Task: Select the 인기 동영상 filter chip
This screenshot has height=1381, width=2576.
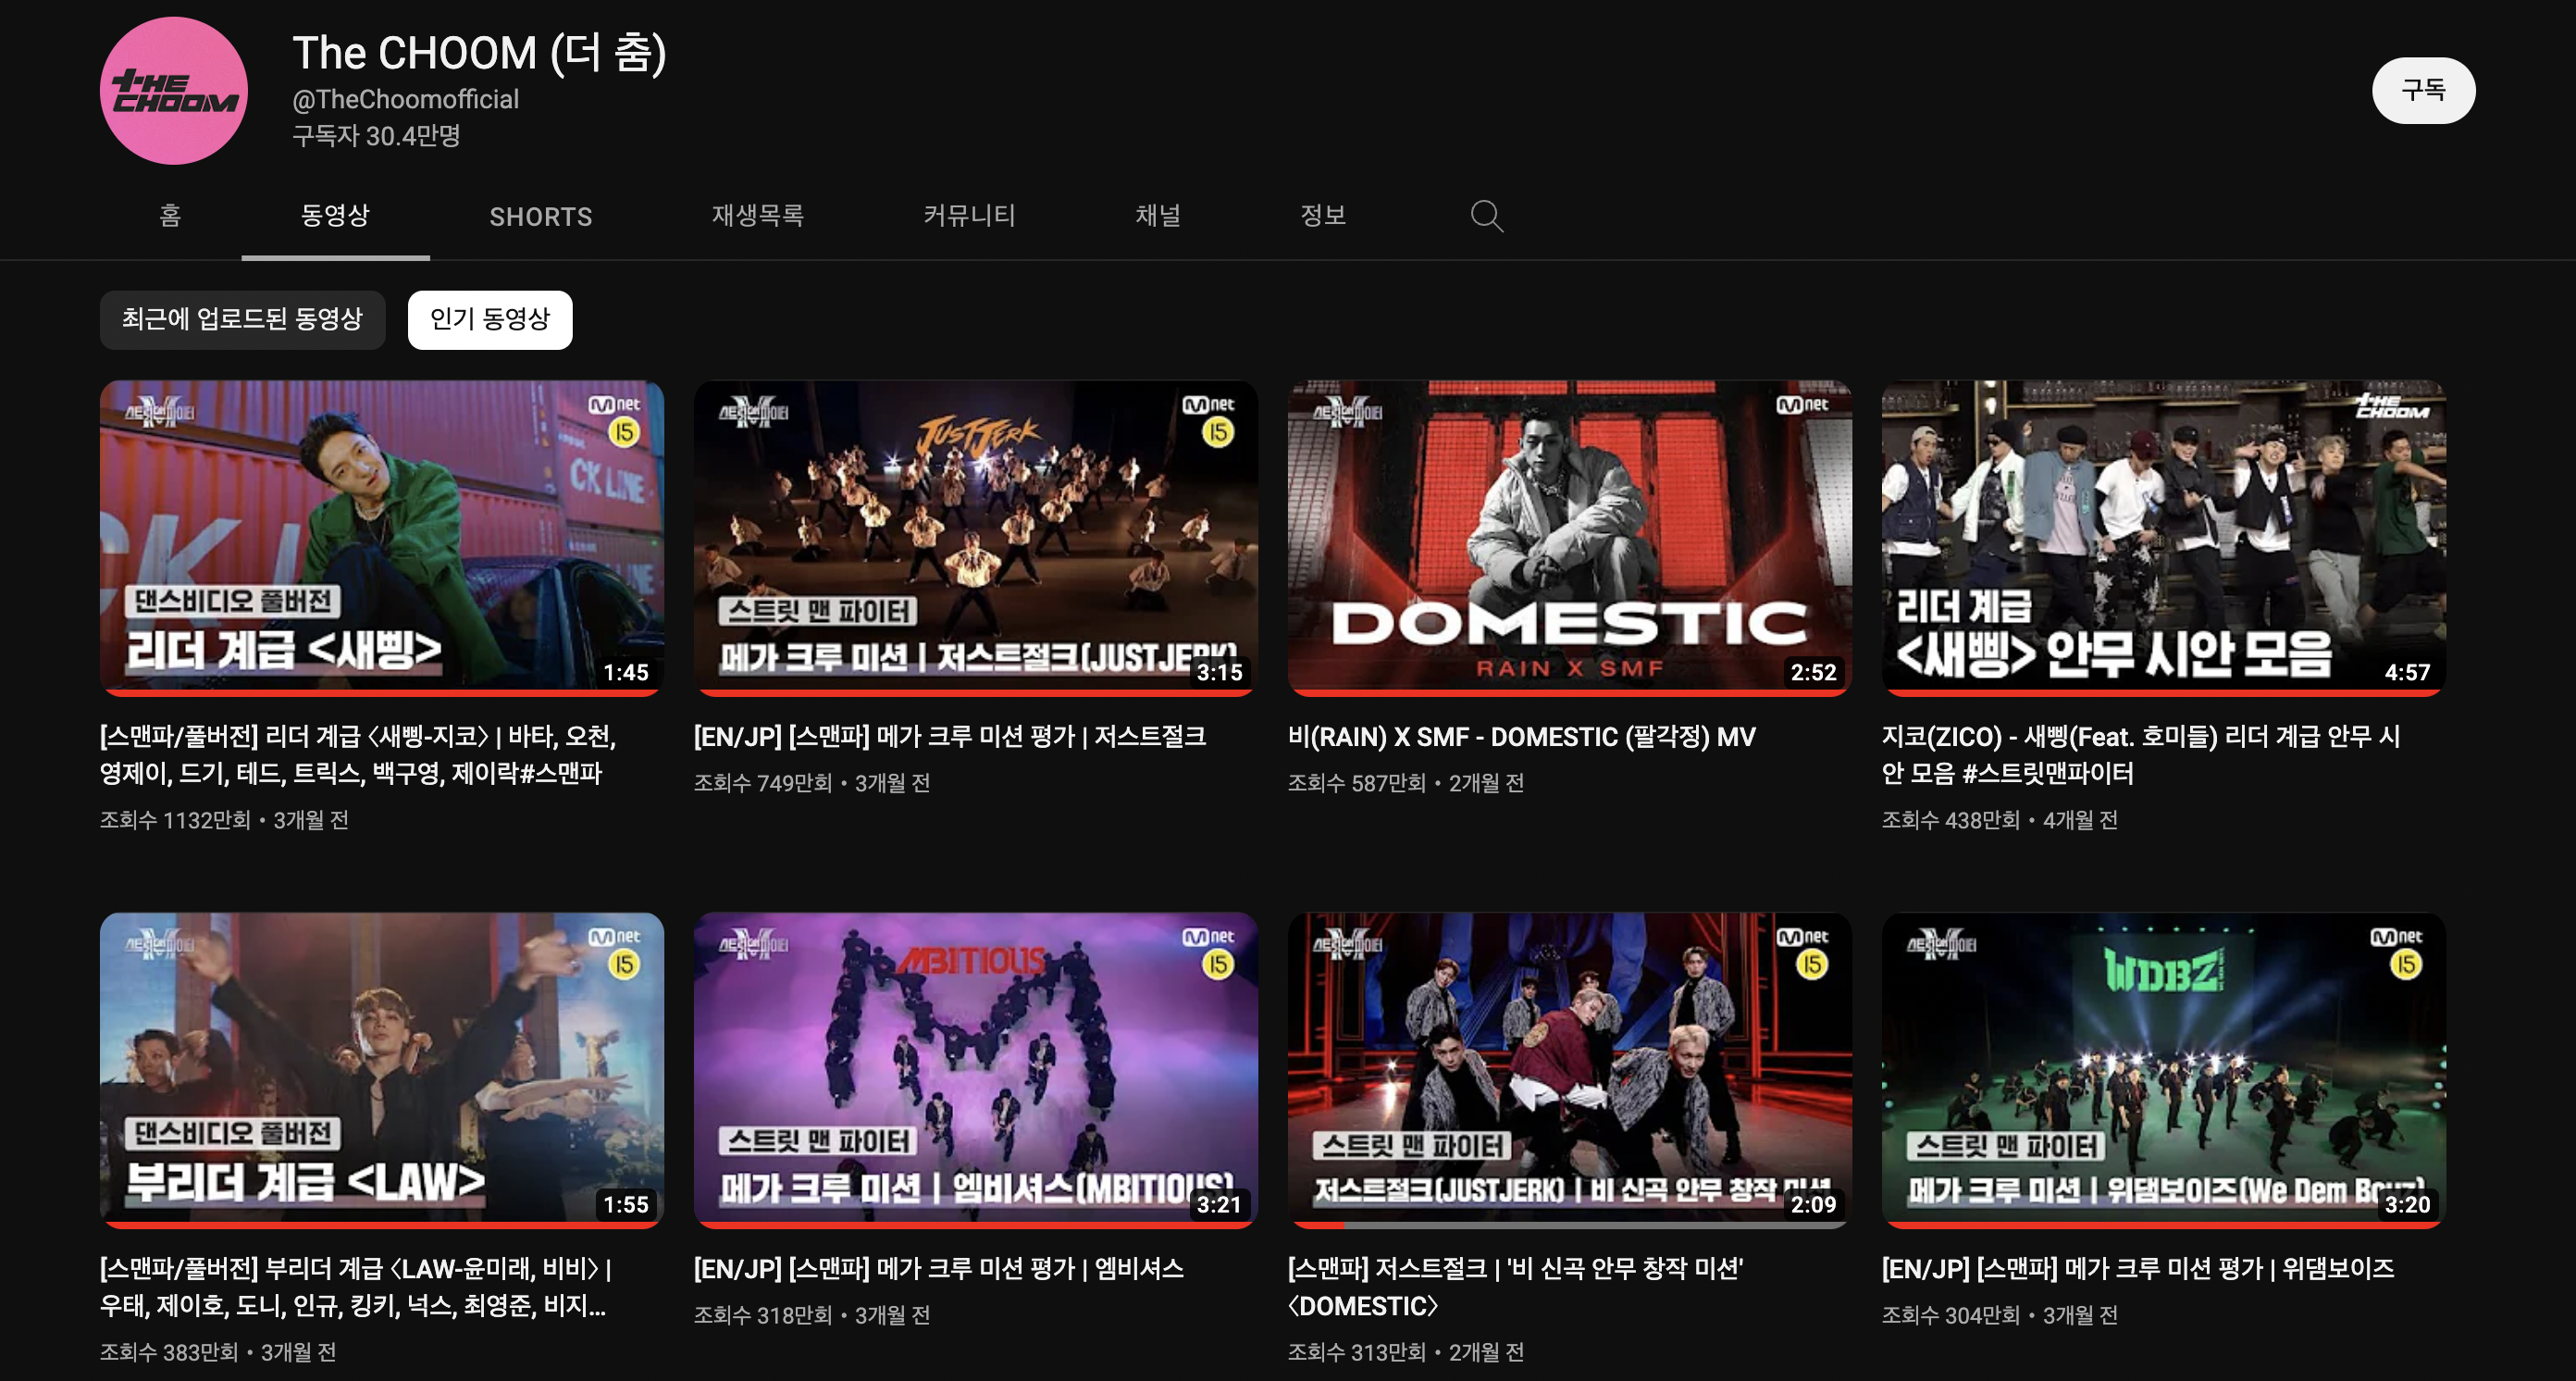Action: pos(489,319)
